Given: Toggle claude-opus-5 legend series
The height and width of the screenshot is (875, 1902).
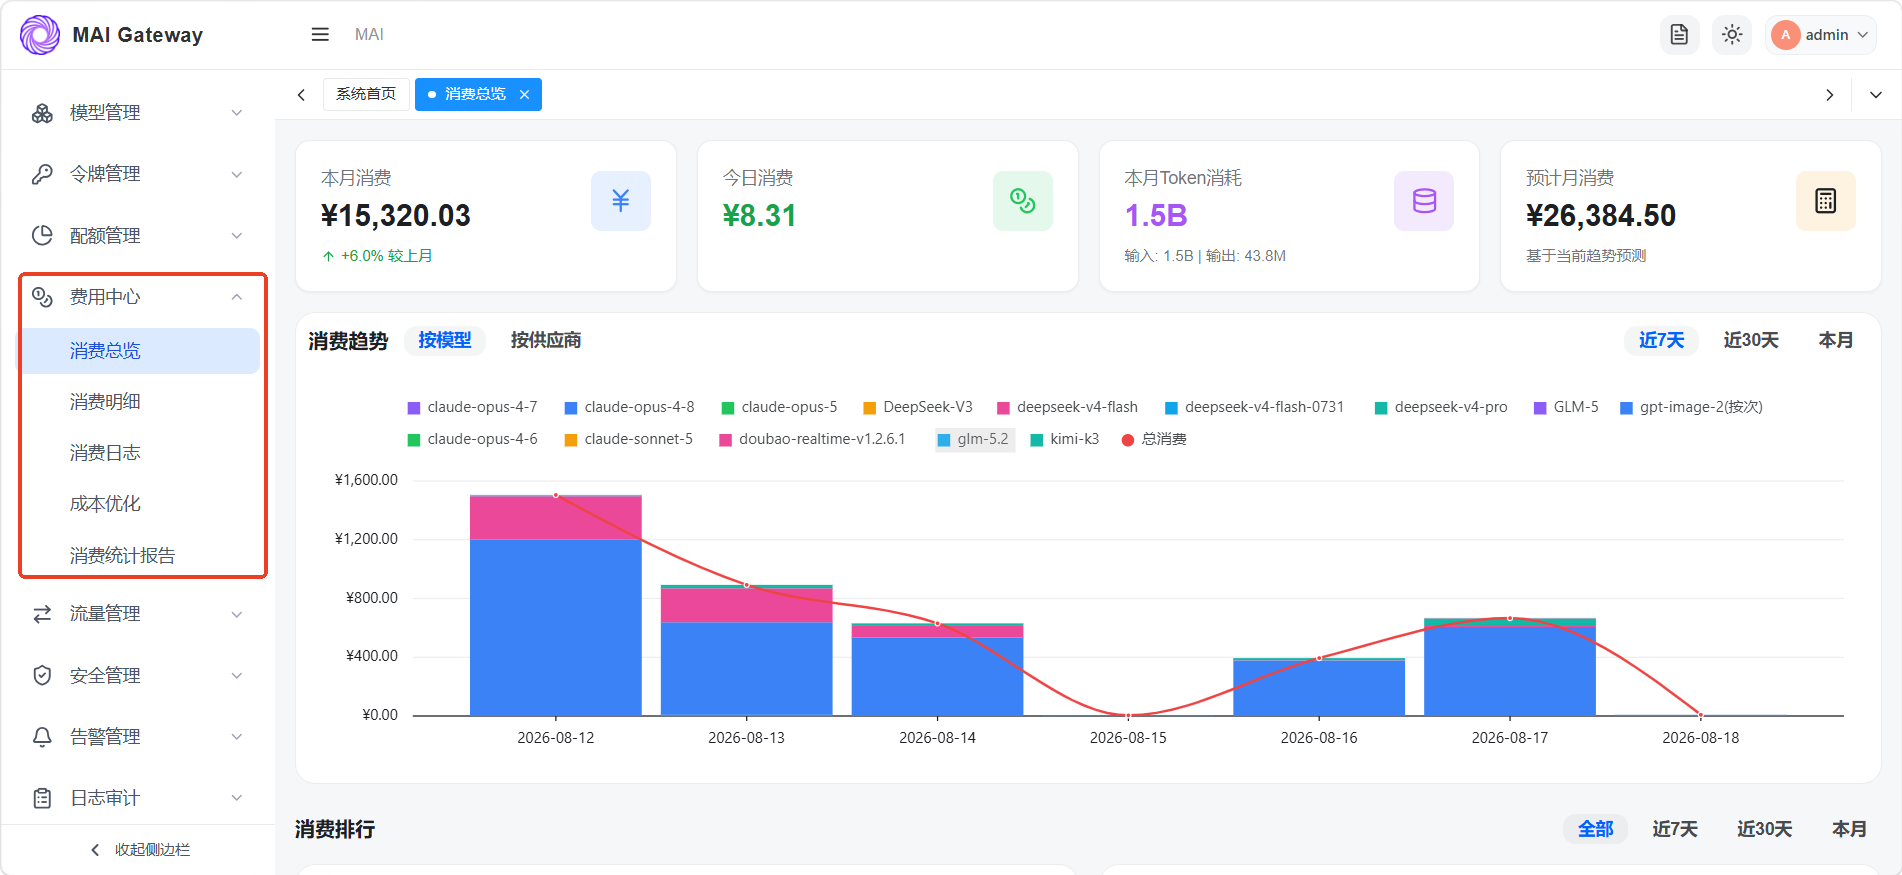Looking at the screenshot, I should click(x=779, y=407).
